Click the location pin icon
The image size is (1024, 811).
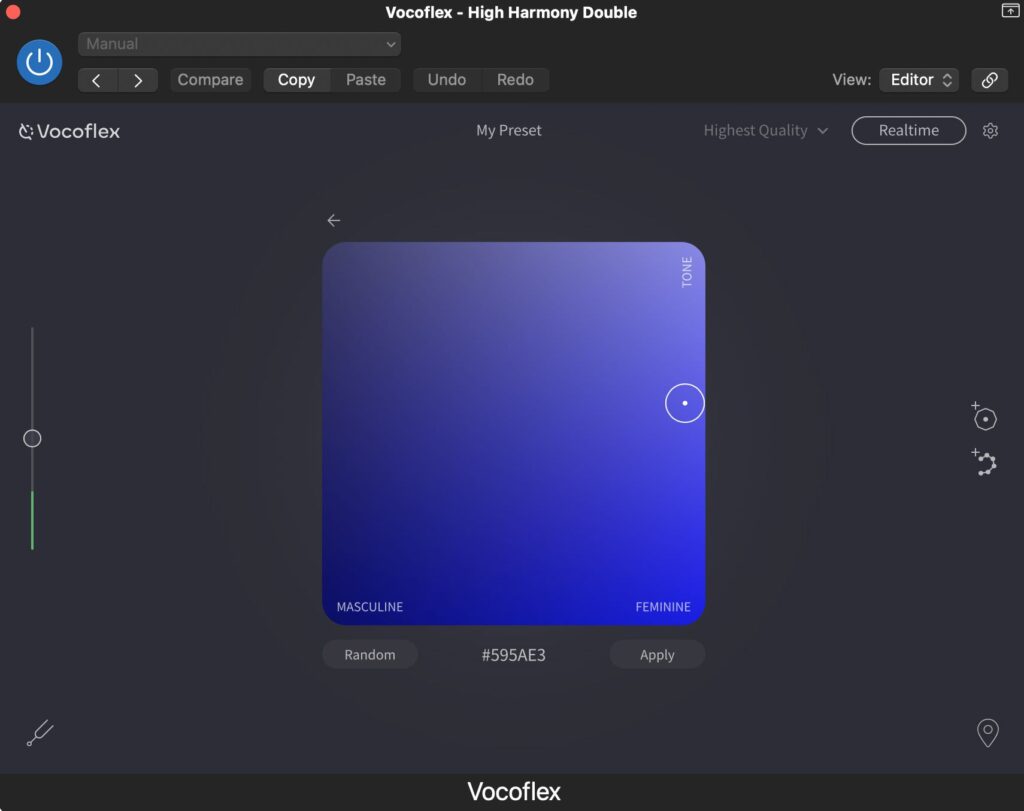click(x=987, y=733)
